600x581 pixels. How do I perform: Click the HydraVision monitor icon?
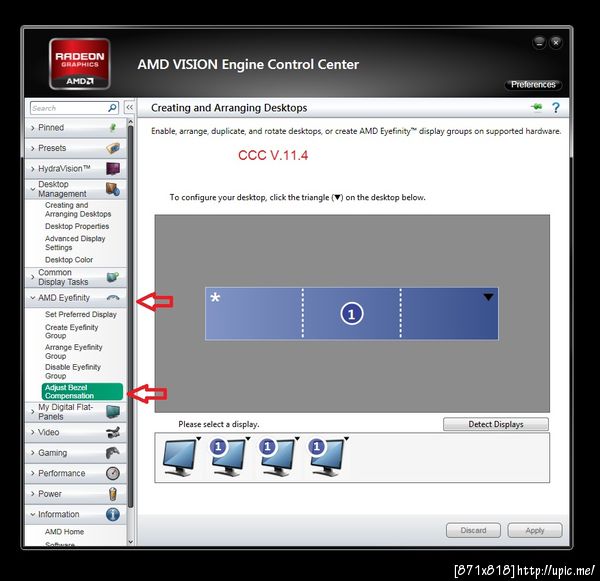coord(113,169)
